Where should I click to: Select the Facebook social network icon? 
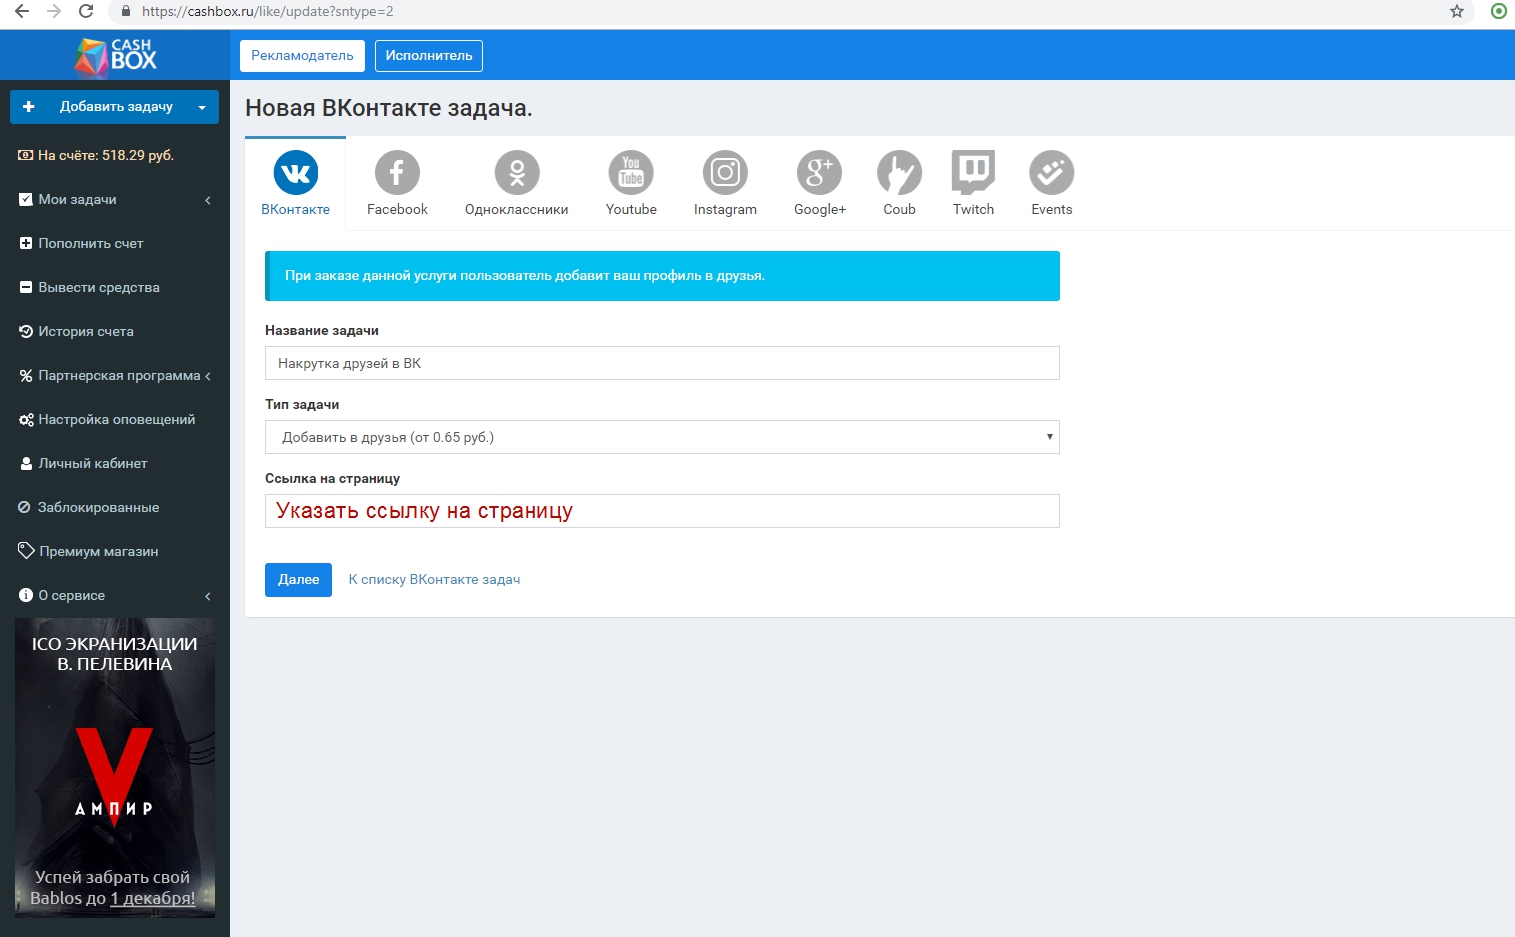point(397,173)
